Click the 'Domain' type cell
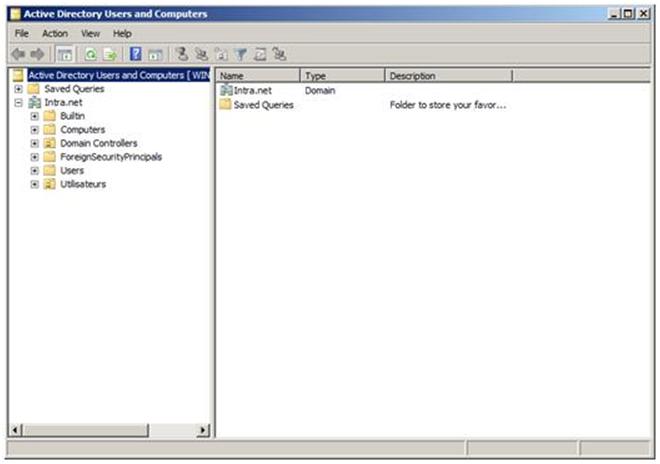Screen dimensions: 660x464 pos(320,91)
